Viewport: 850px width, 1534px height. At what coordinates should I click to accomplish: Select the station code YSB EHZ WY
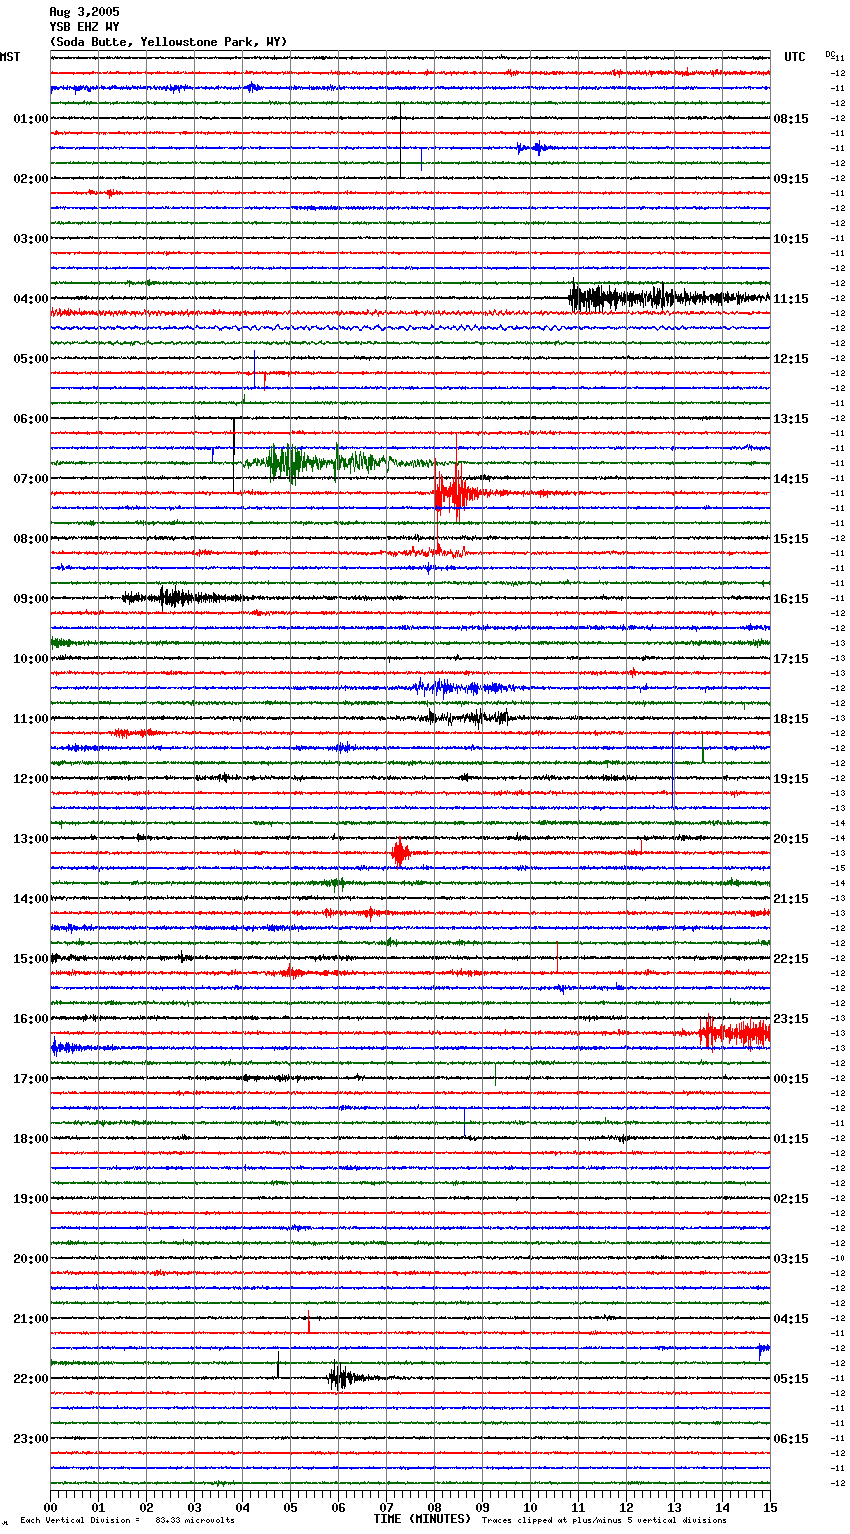click(x=84, y=27)
